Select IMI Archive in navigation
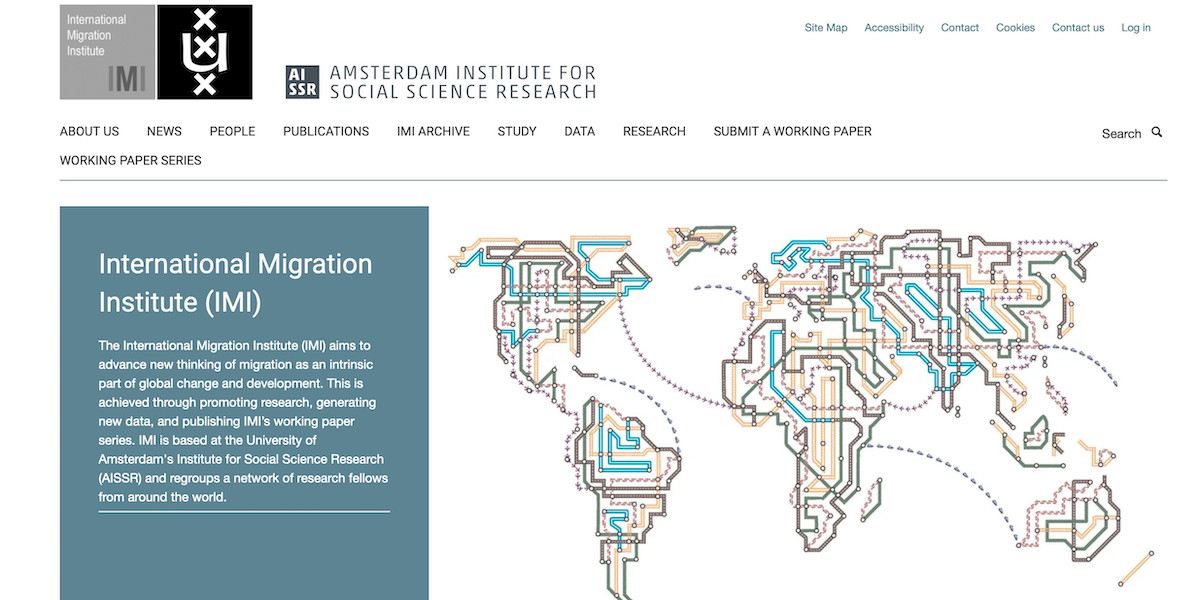Viewport: 1200px width, 600px height. pos(433,131)
